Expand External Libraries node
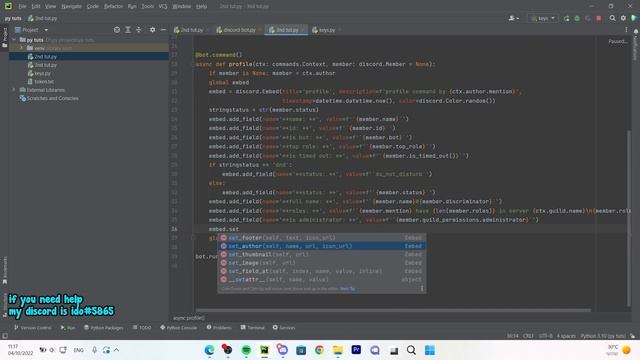640x360 pixels. (x=14, y=90)
